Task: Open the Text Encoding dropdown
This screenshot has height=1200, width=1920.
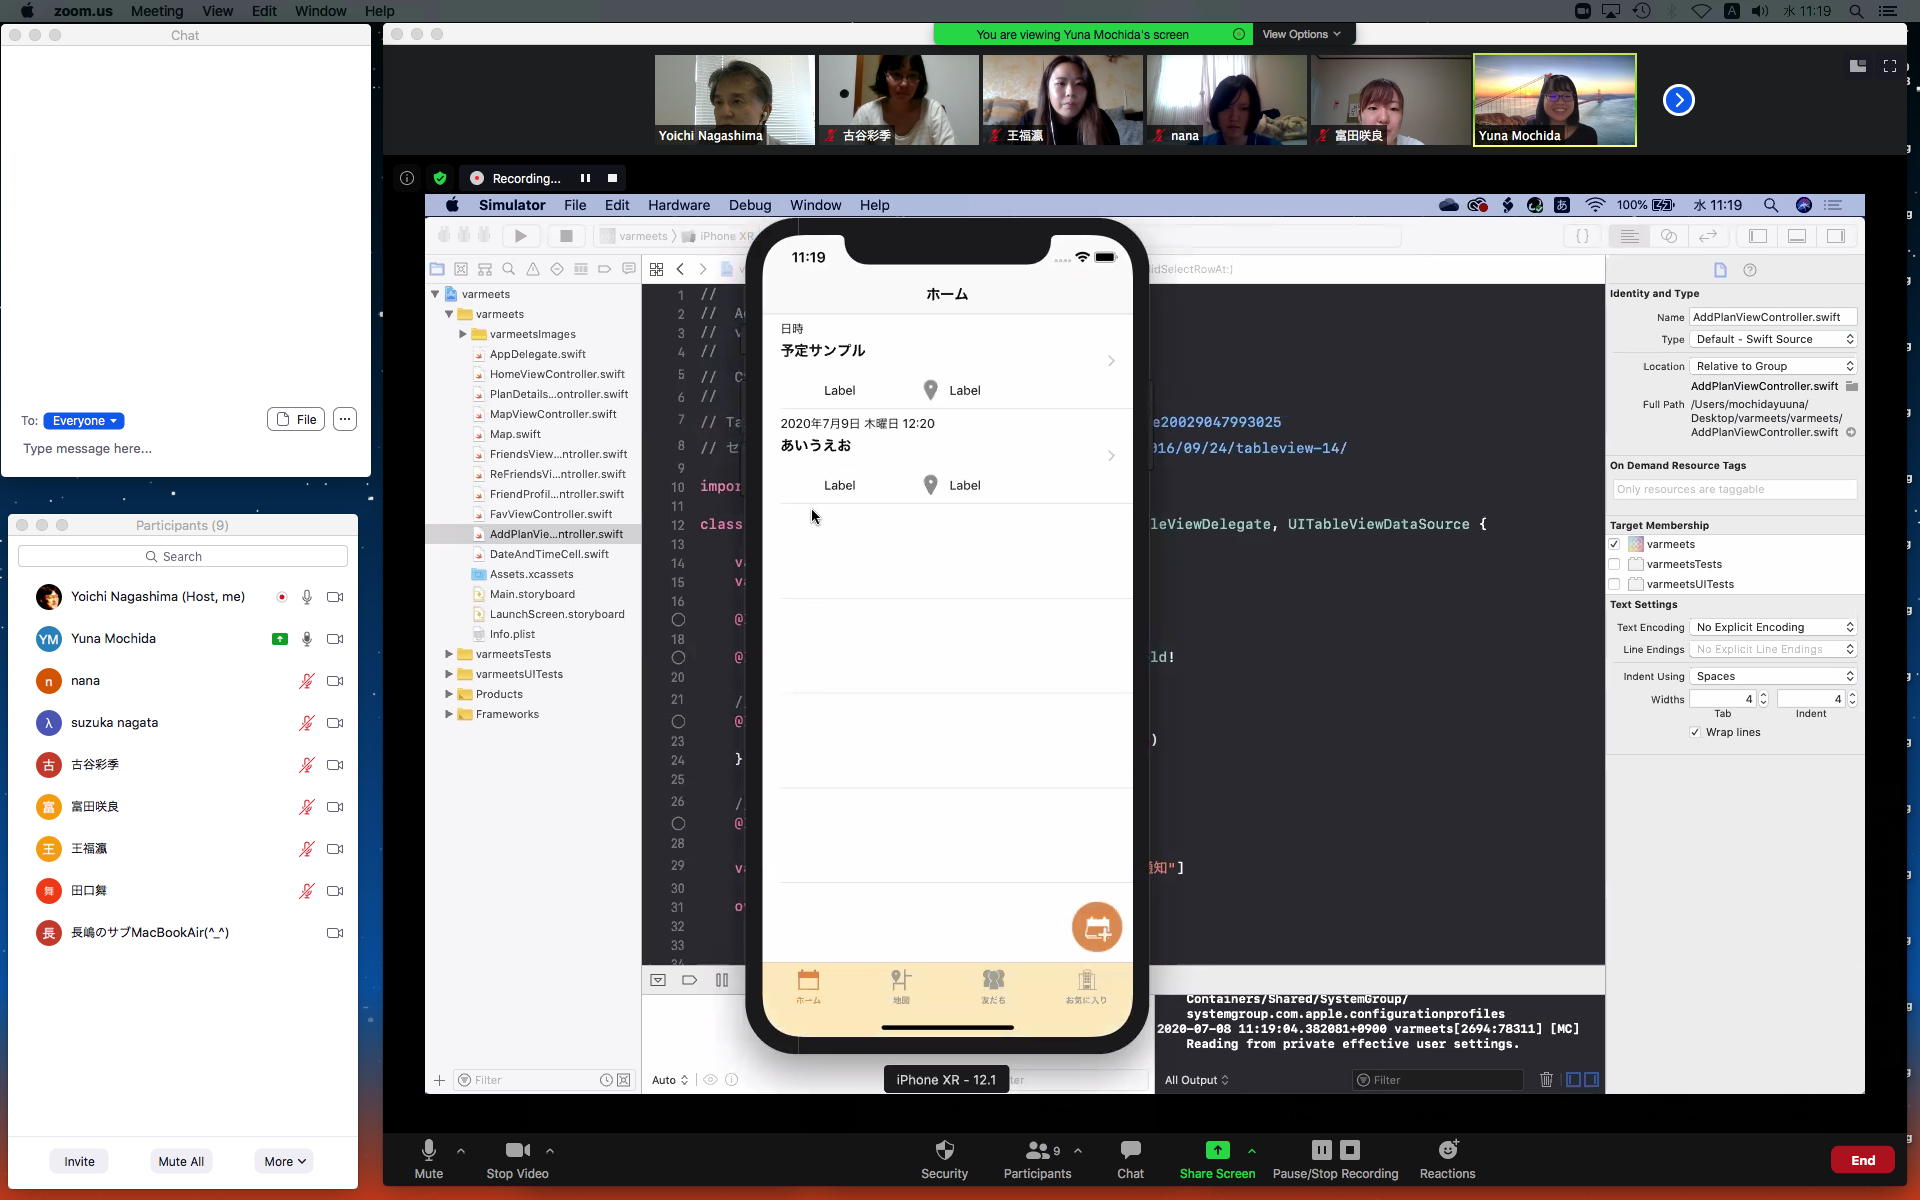Action: (x=1773, y=627)
